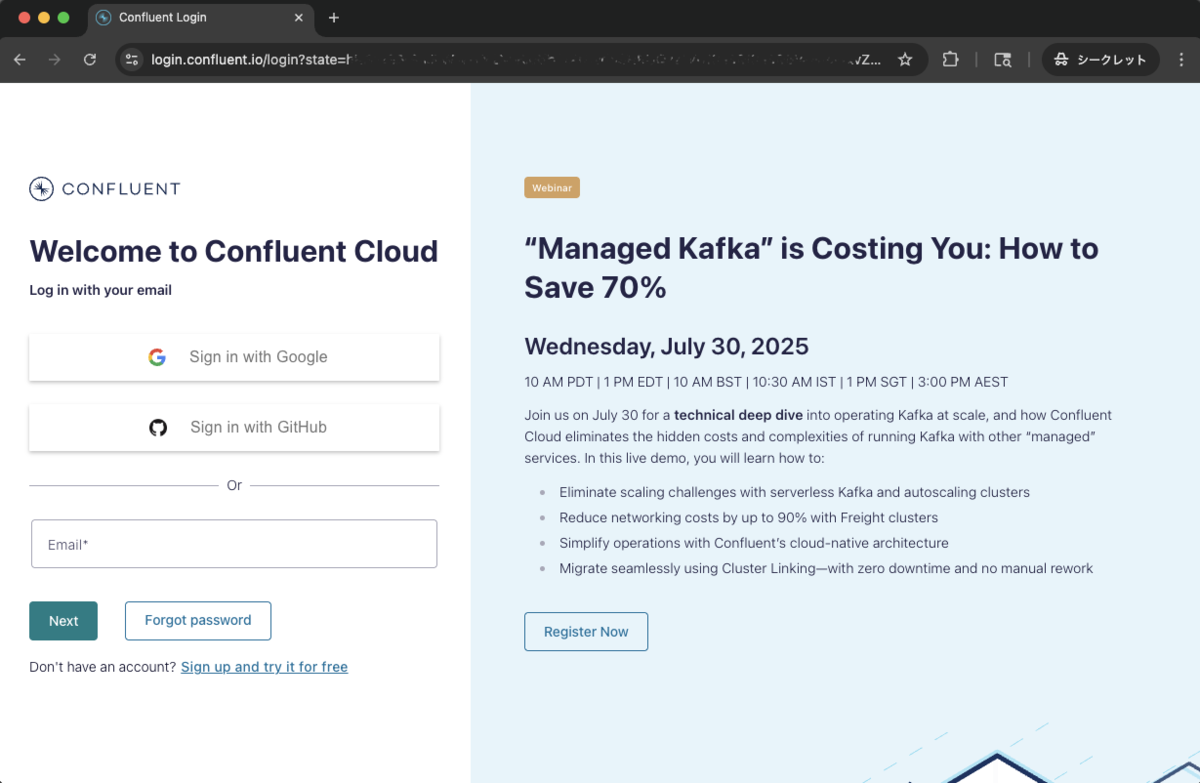The width and height of the screenshot is (1200, 783).
Task: Close the Confluent Login tab
Action: point(299,18)
